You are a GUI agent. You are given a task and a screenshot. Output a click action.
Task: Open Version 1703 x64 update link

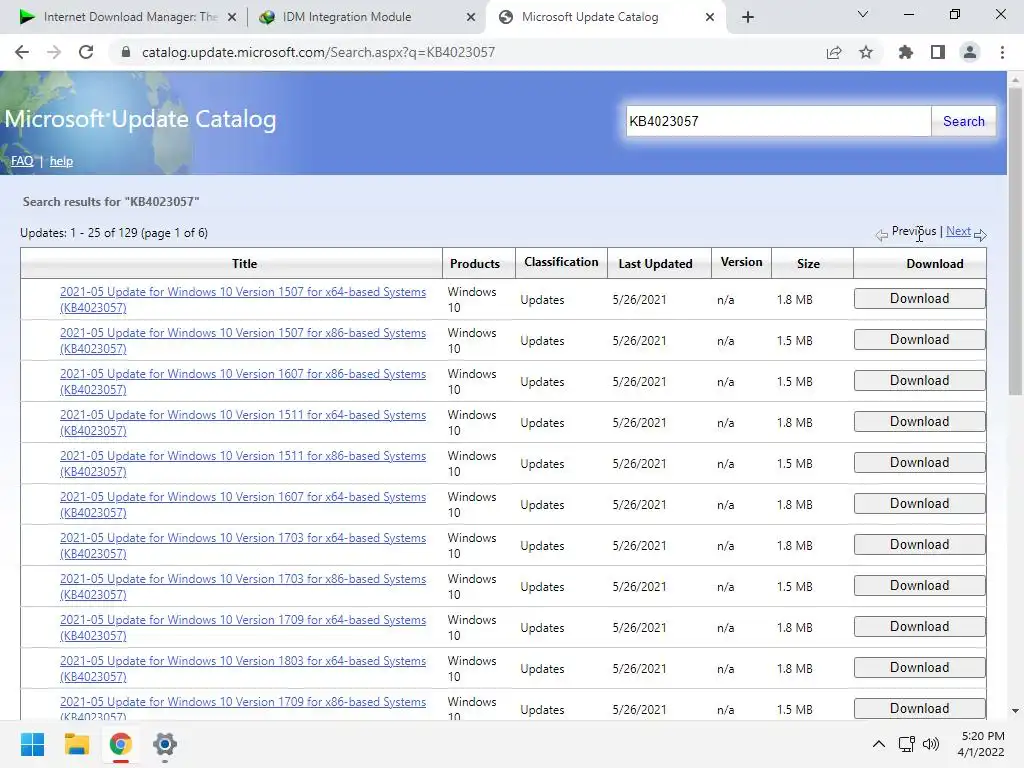[242, 546]
